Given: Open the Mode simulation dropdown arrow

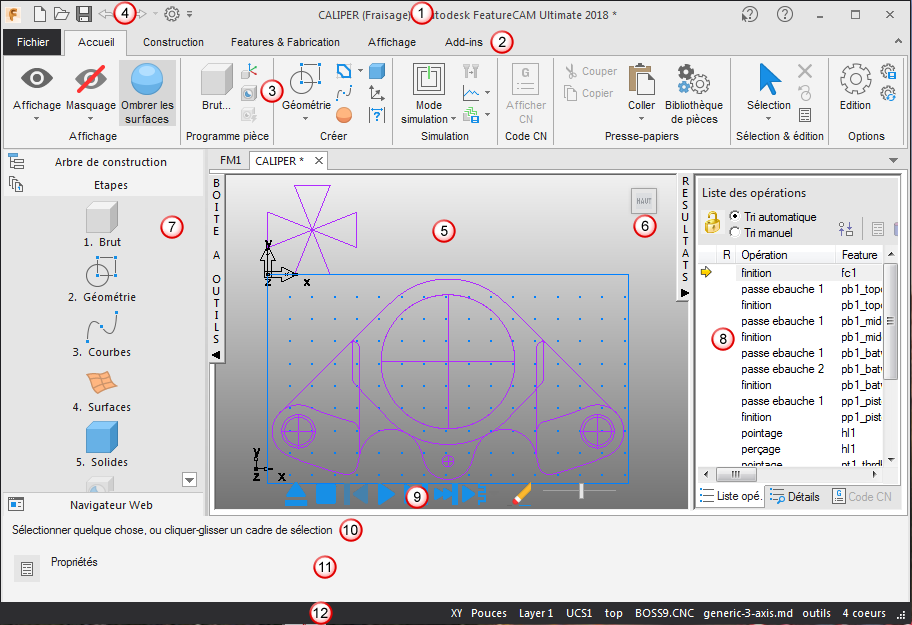Looking at the screenshot, I should coord(453,119).
